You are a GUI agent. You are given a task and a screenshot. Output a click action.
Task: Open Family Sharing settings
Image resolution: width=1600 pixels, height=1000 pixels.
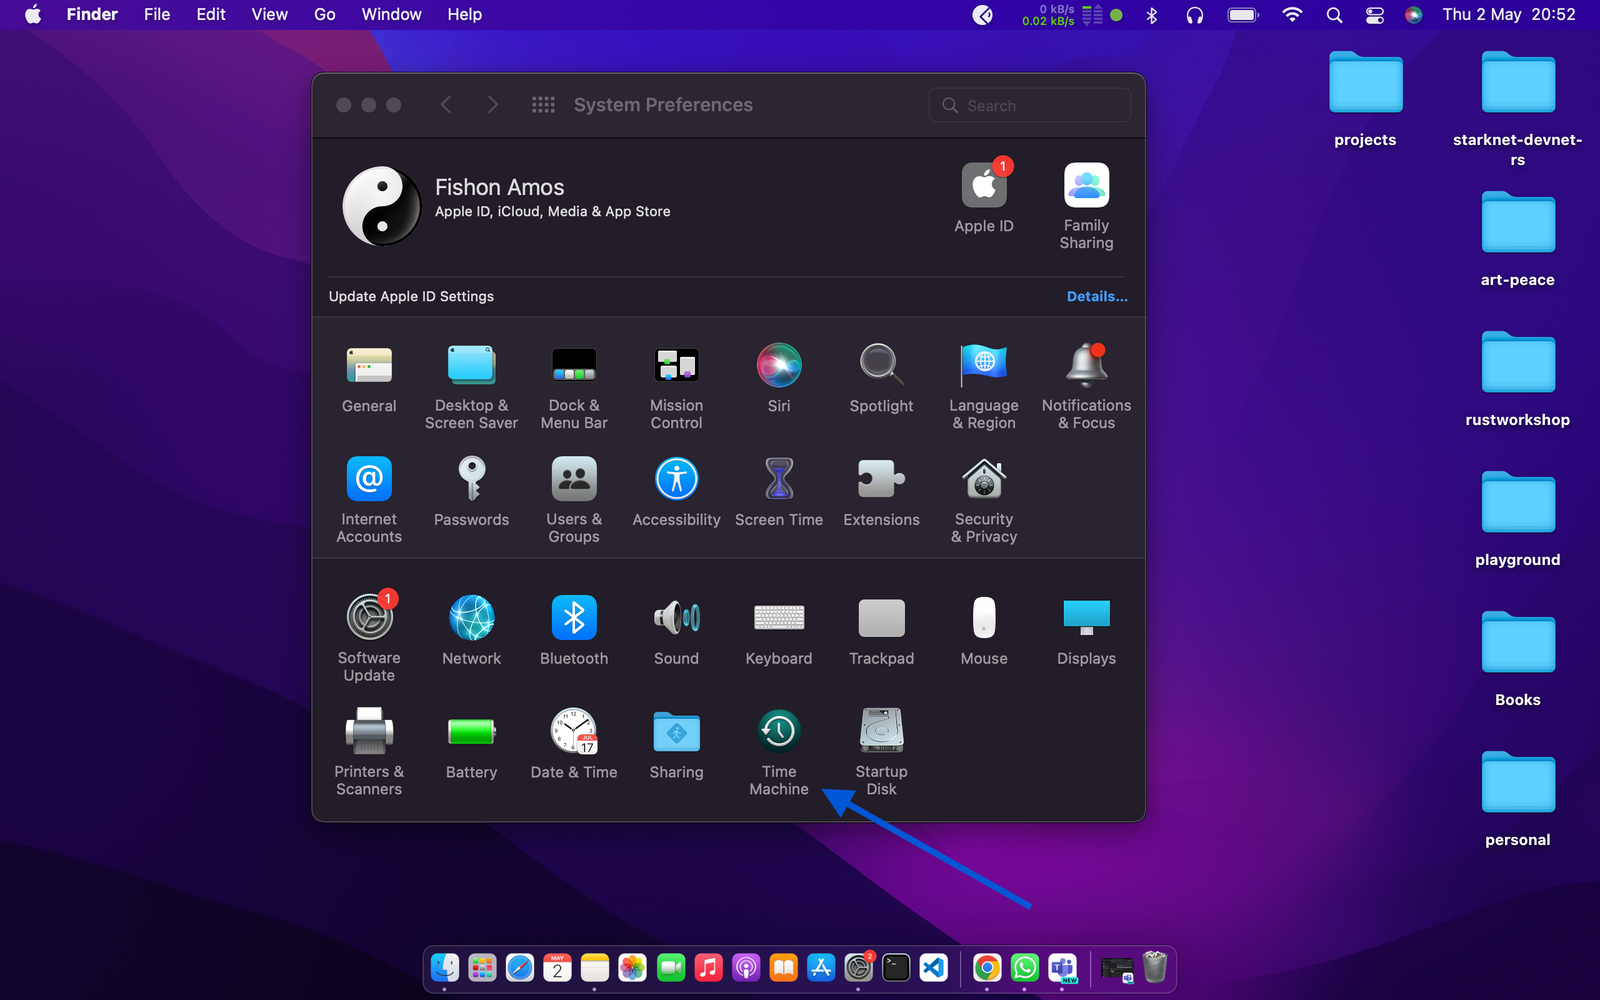click(x=1086, y=187)
